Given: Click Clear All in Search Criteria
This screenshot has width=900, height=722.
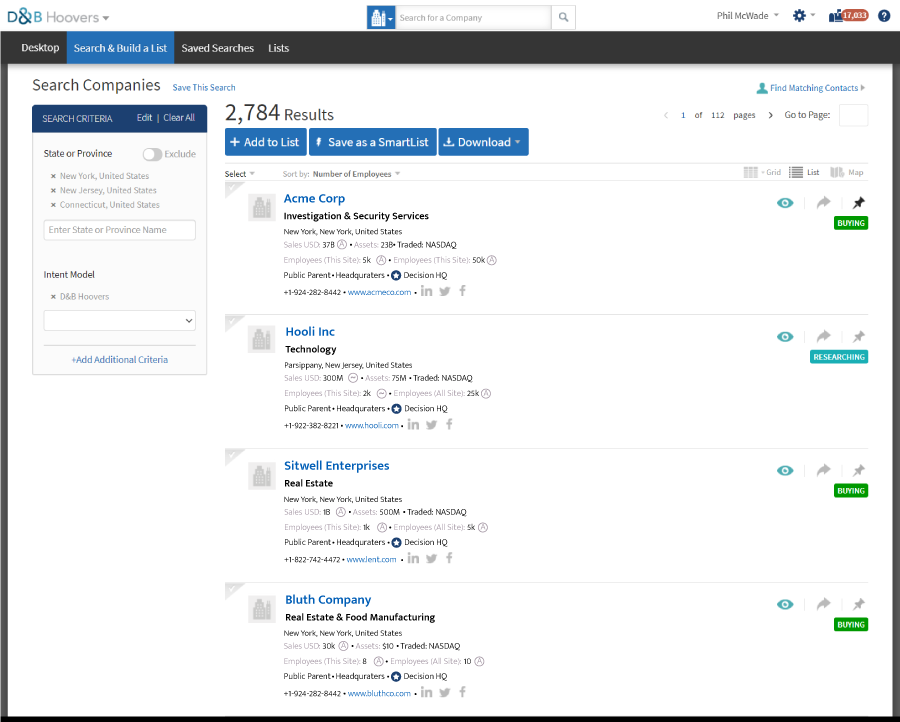Looking at the screenshot, I should click(179, 118).
